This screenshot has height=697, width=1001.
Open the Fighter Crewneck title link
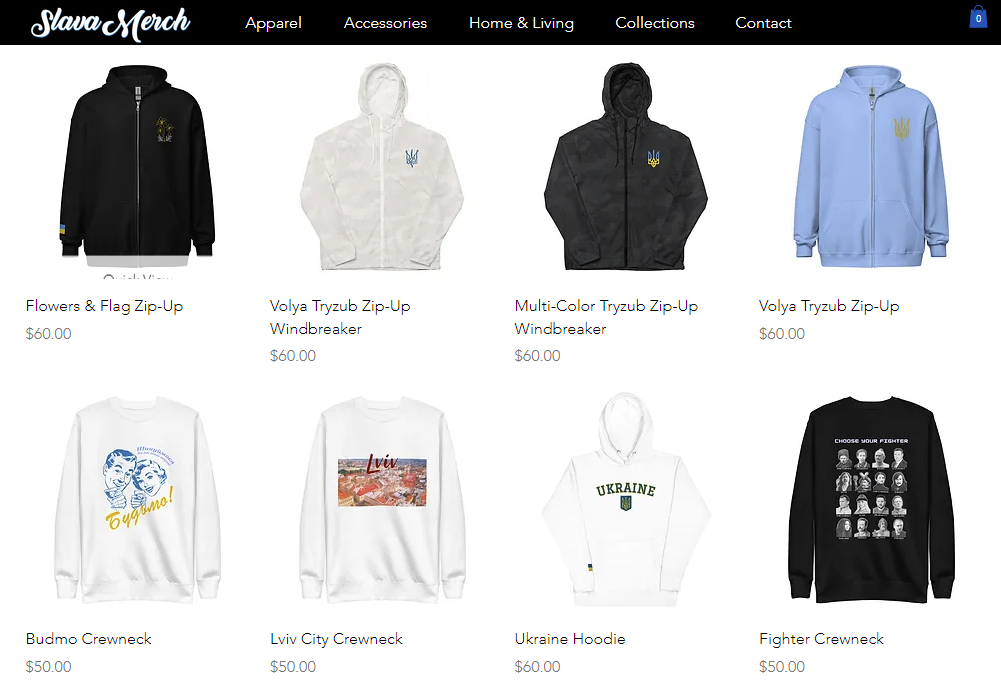point(821,639)
